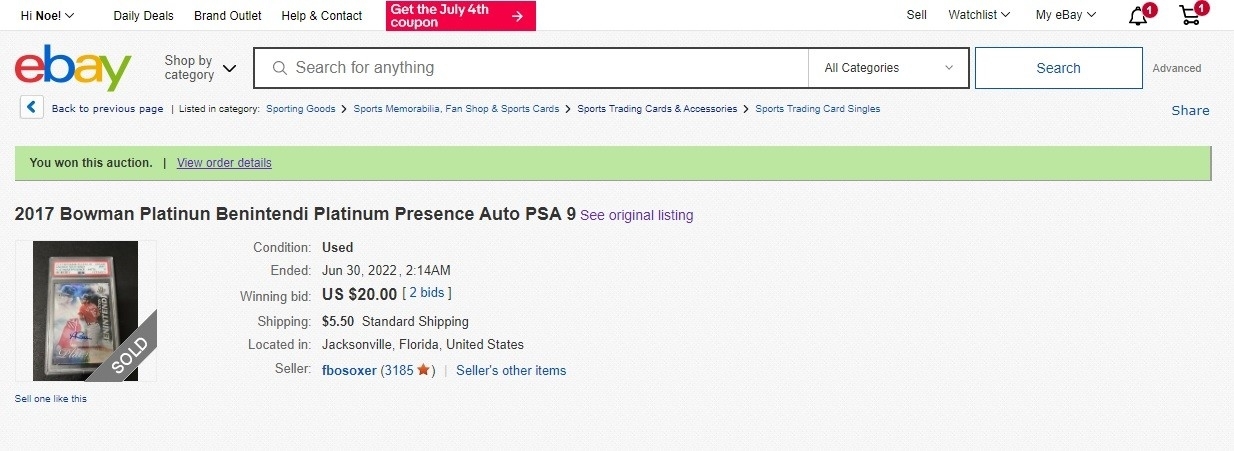Go to Daily Deals

click(143, 15)
